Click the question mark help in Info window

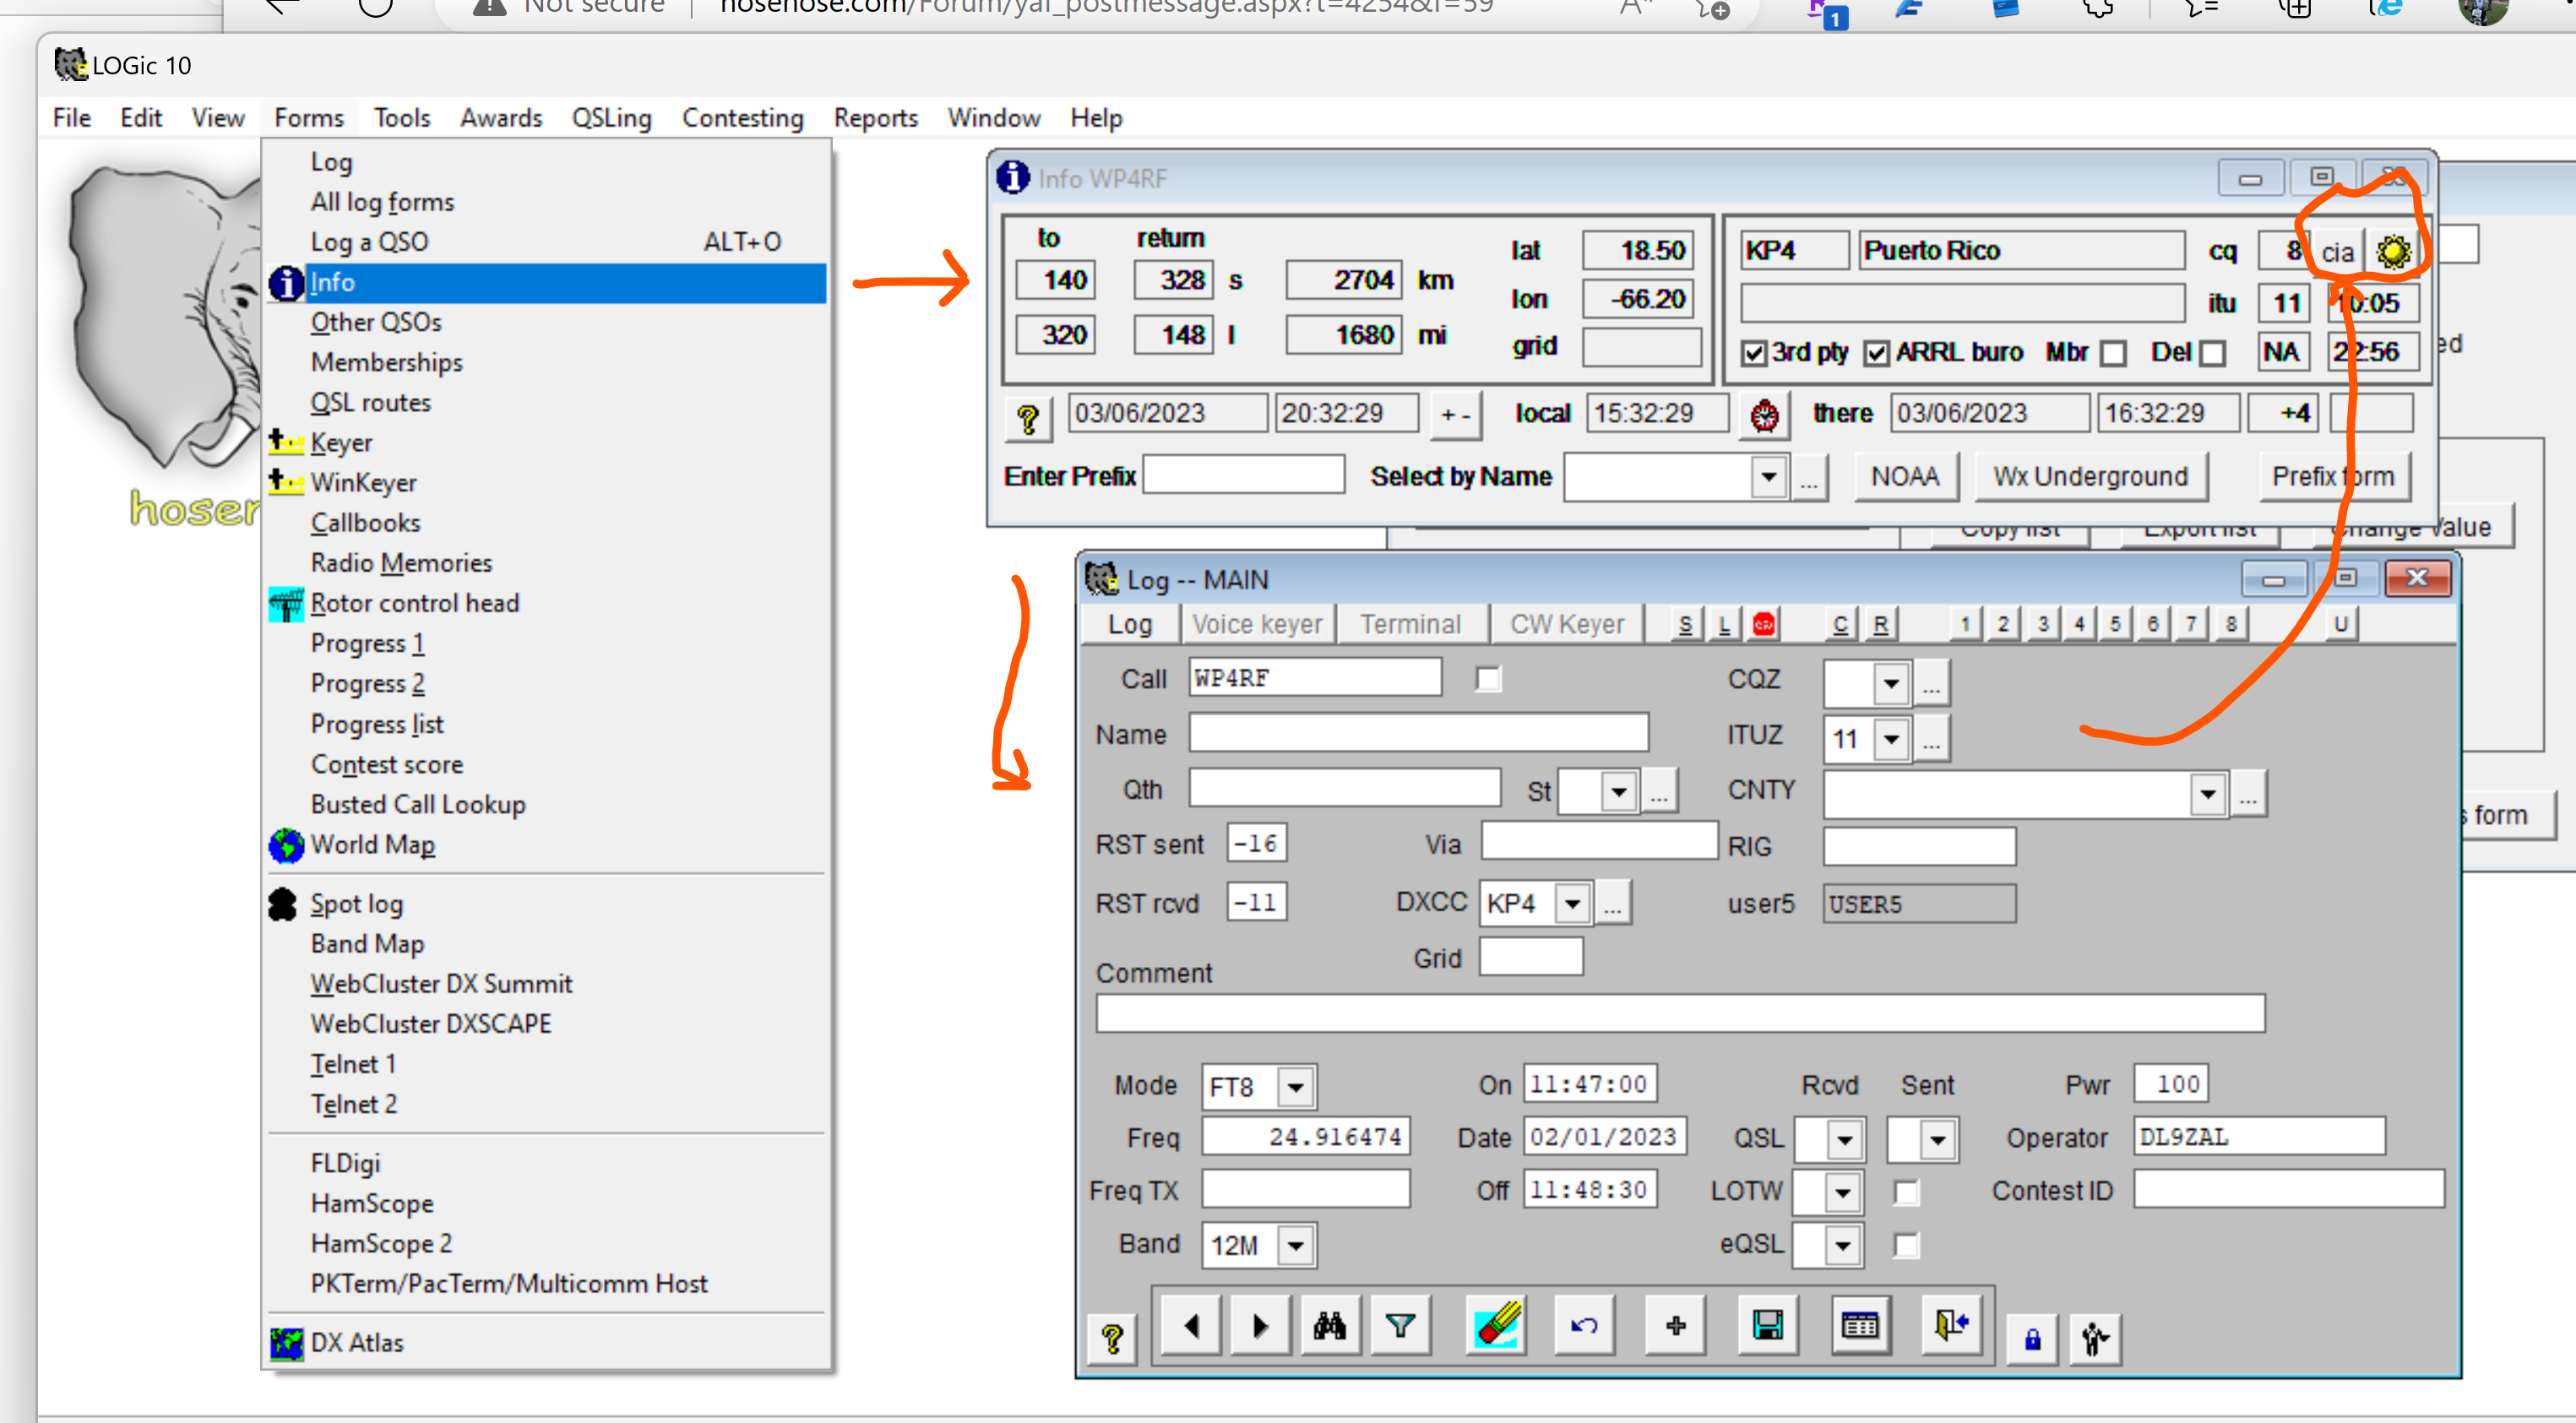[x=1028, y=418]
